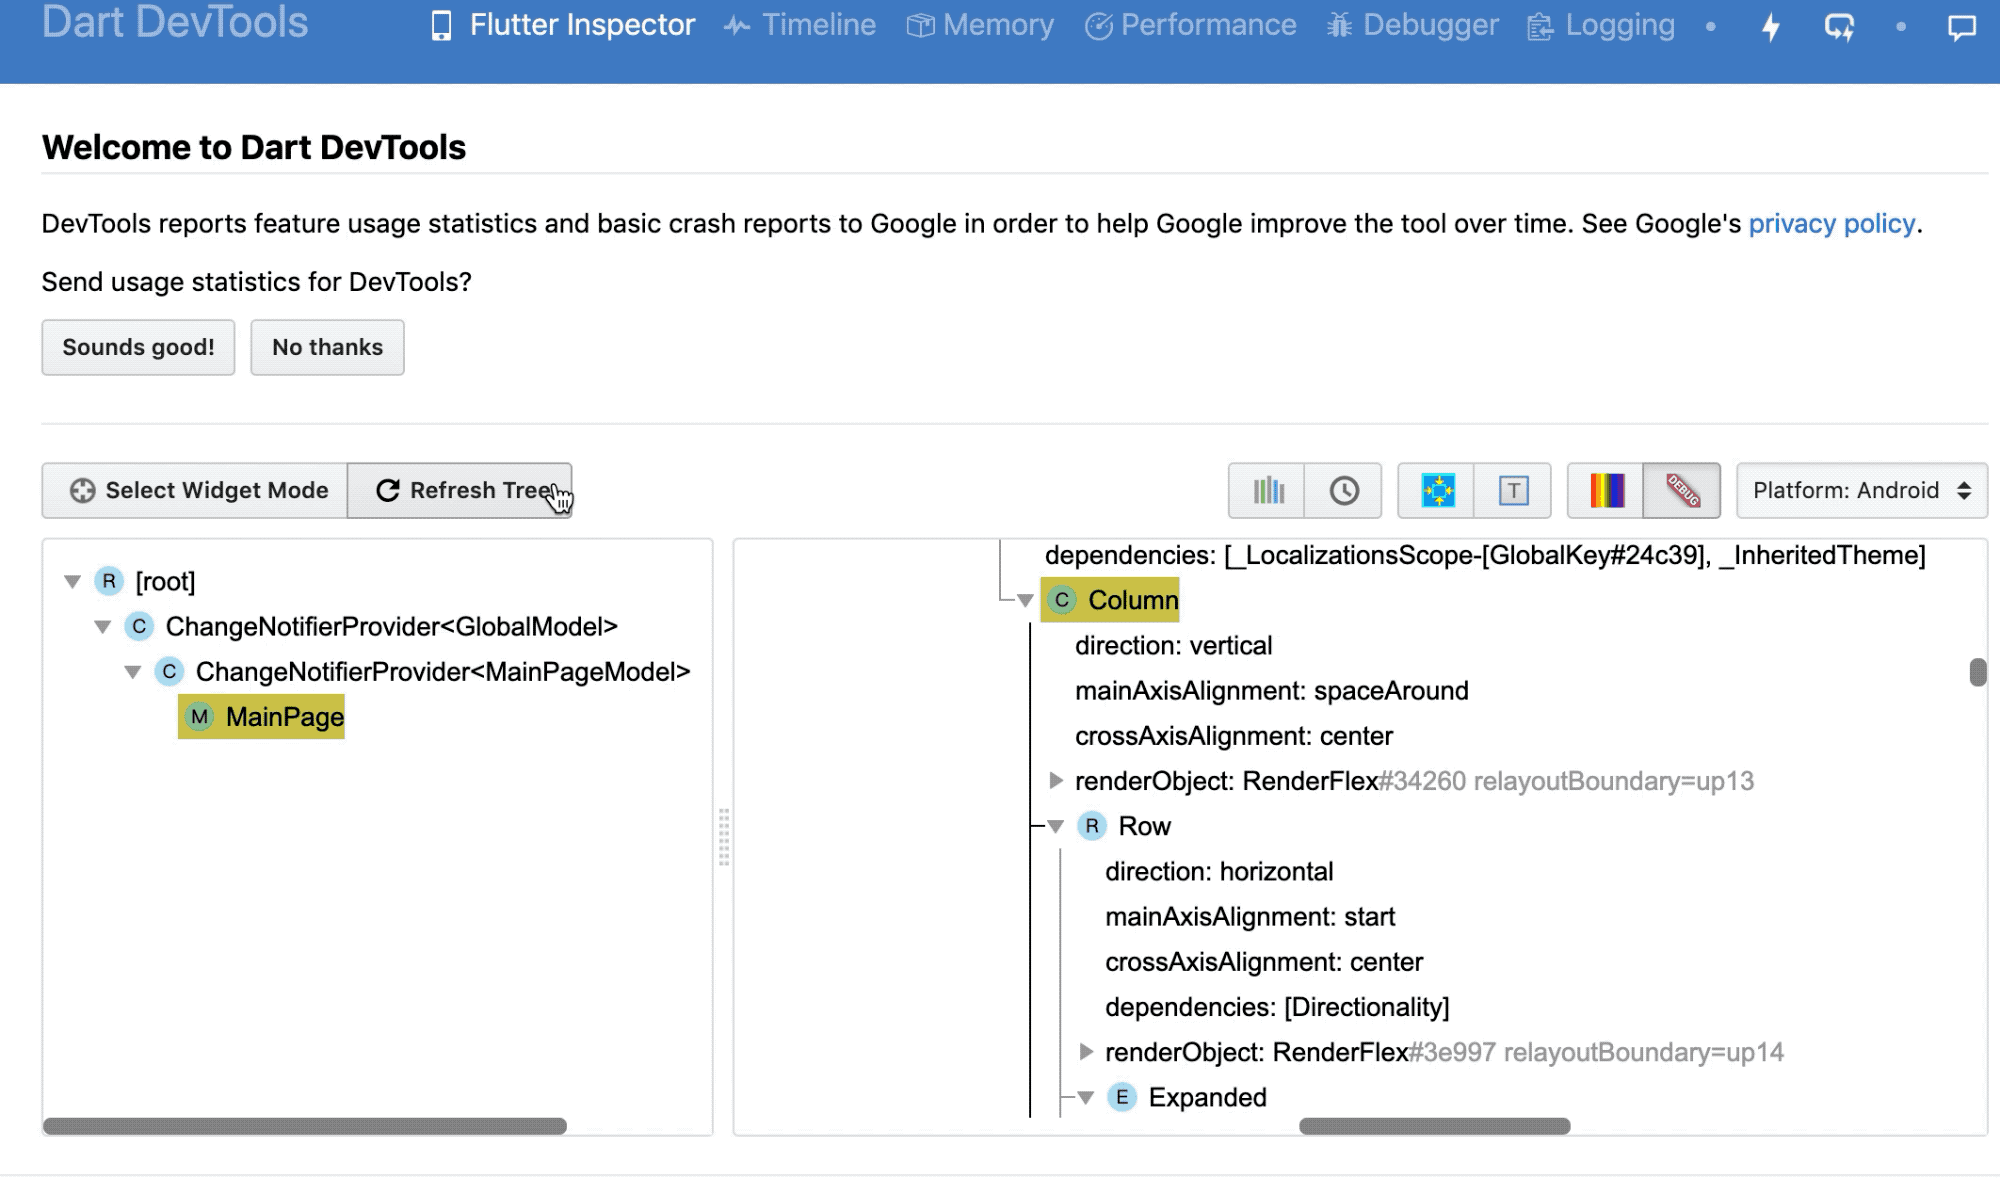This screenshot has width=2000, height=1178.
Task: Toggle the performance overlay bar chart button
Action: [1268, 490]
